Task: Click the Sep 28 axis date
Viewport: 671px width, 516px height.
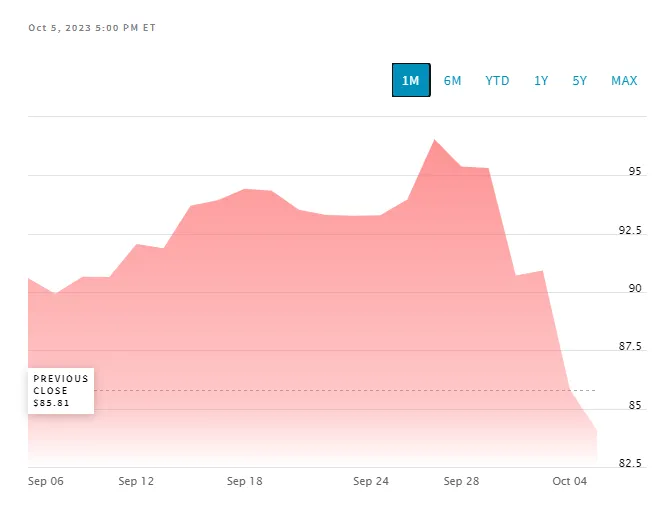Action: [461, 481]
